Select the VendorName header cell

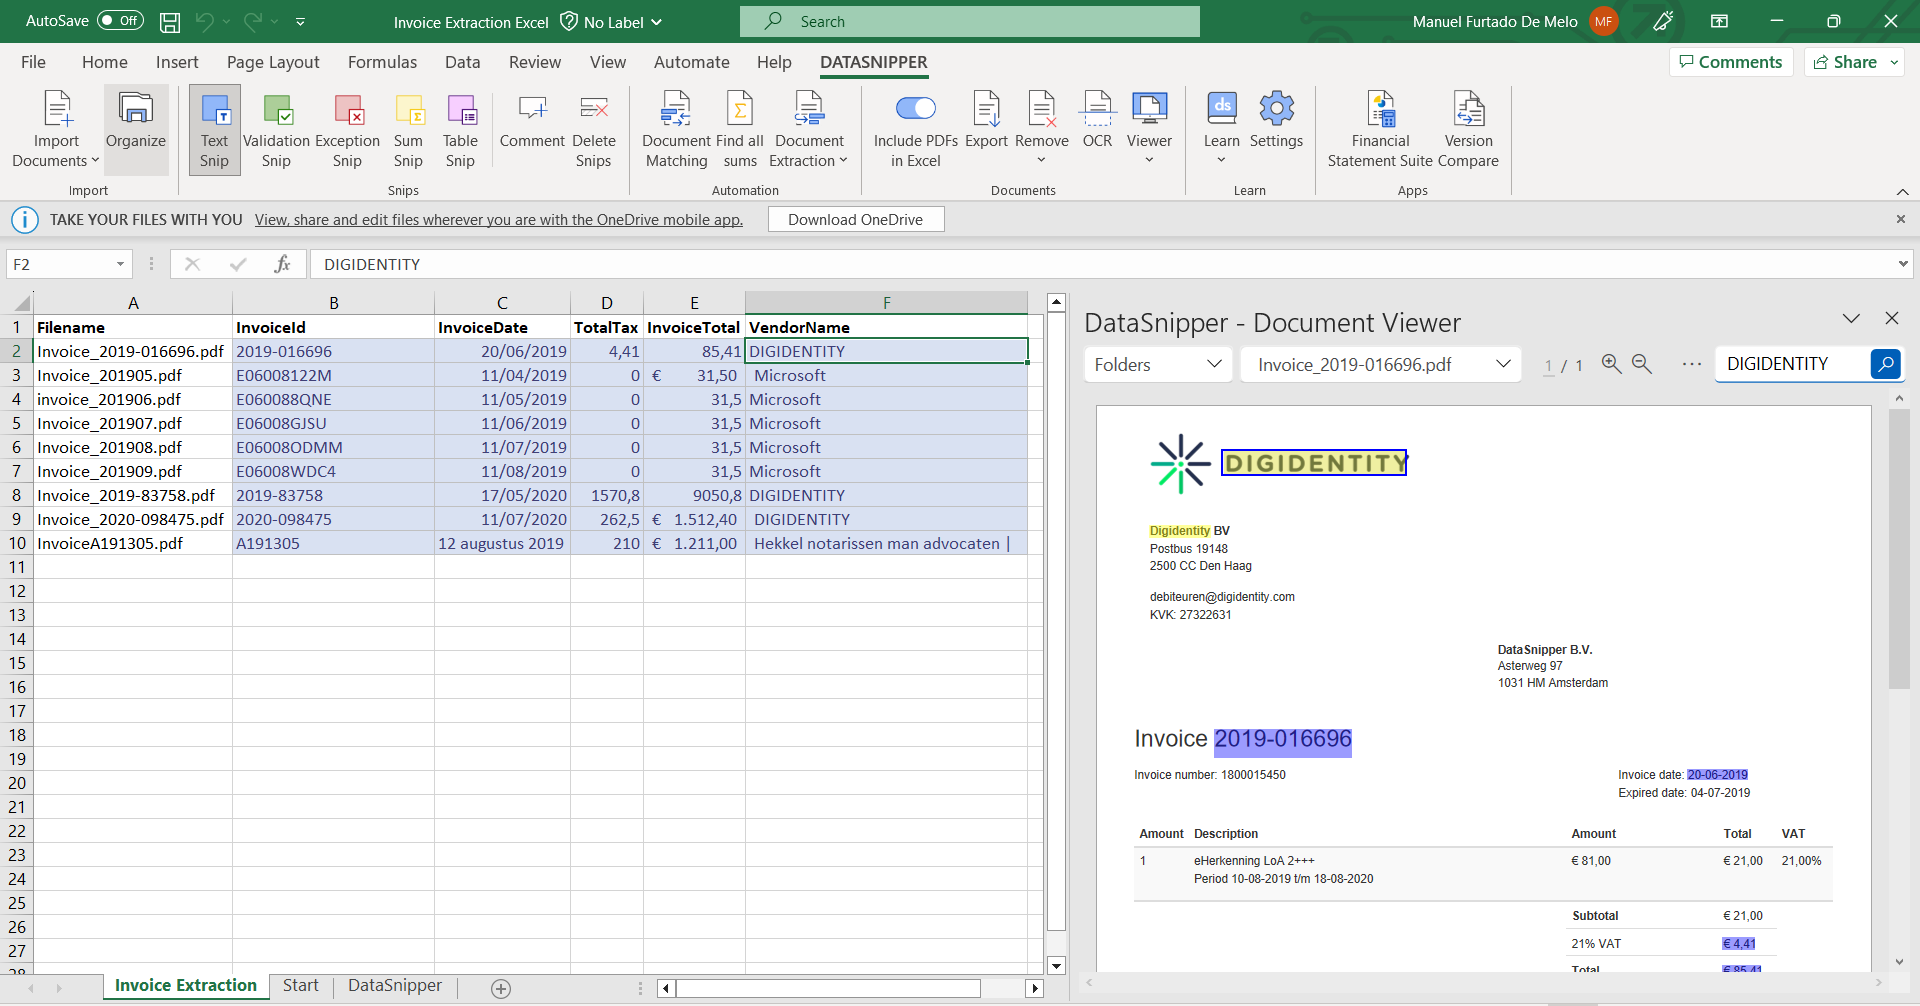[886, 328]
